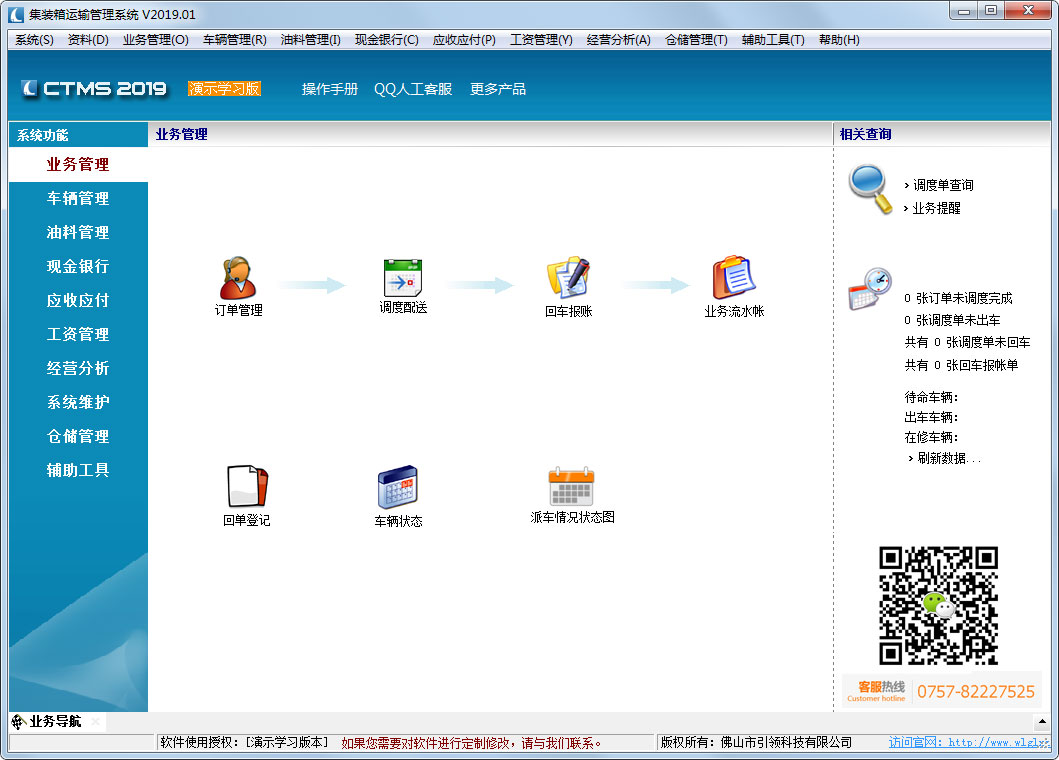Viewport: 1059px width, 760px height.
Task: Click the 版权所有 copyright status text
Action: (756, 742)
